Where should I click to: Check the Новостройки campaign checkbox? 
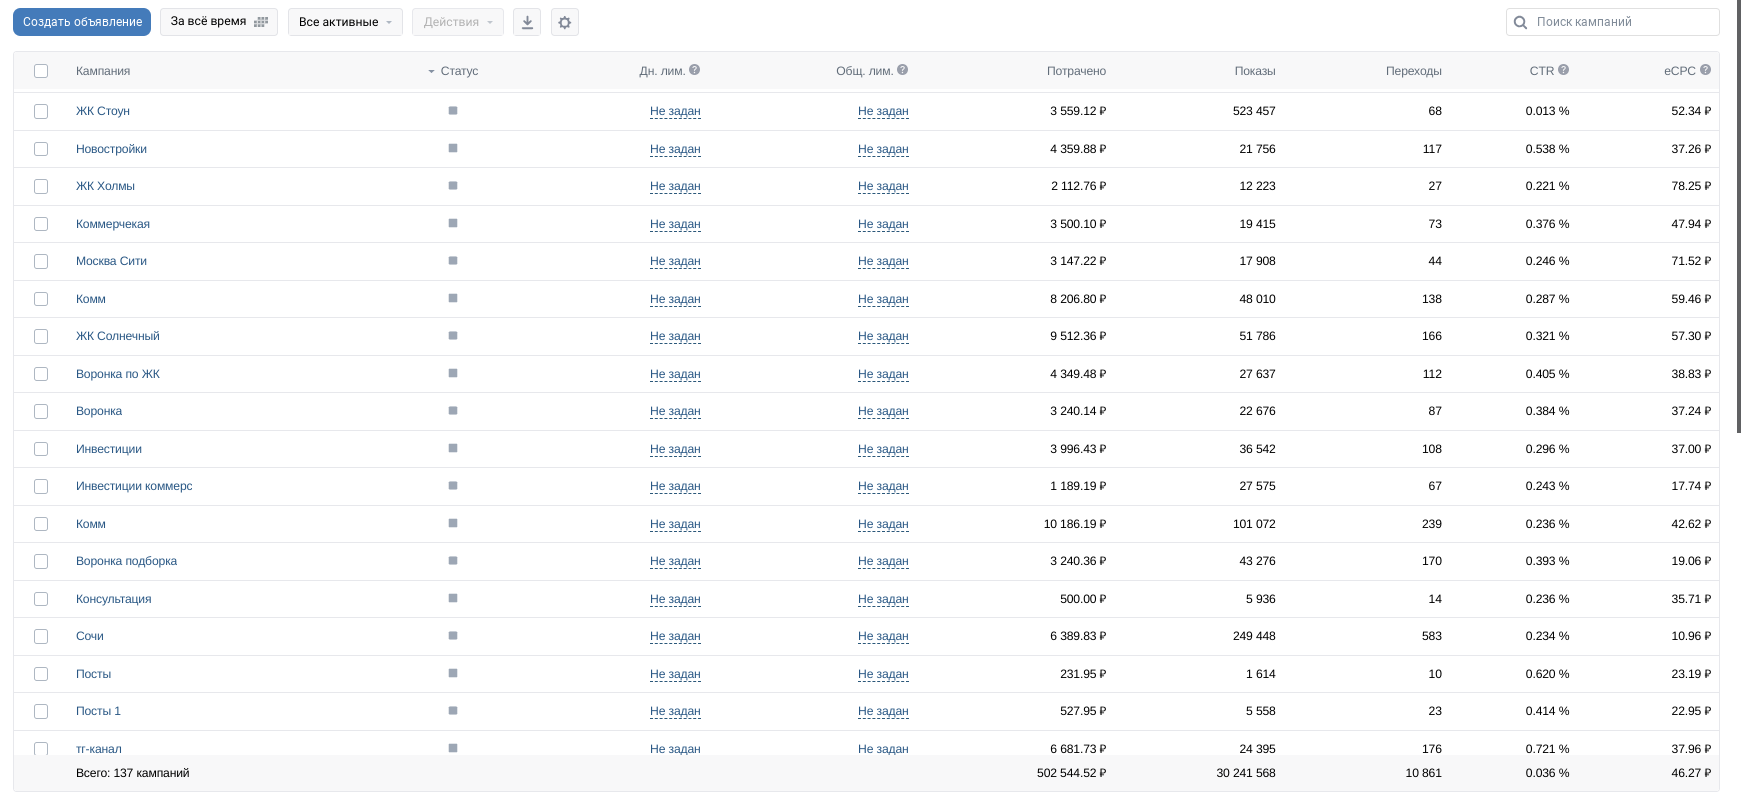click(x=41, y=149)
